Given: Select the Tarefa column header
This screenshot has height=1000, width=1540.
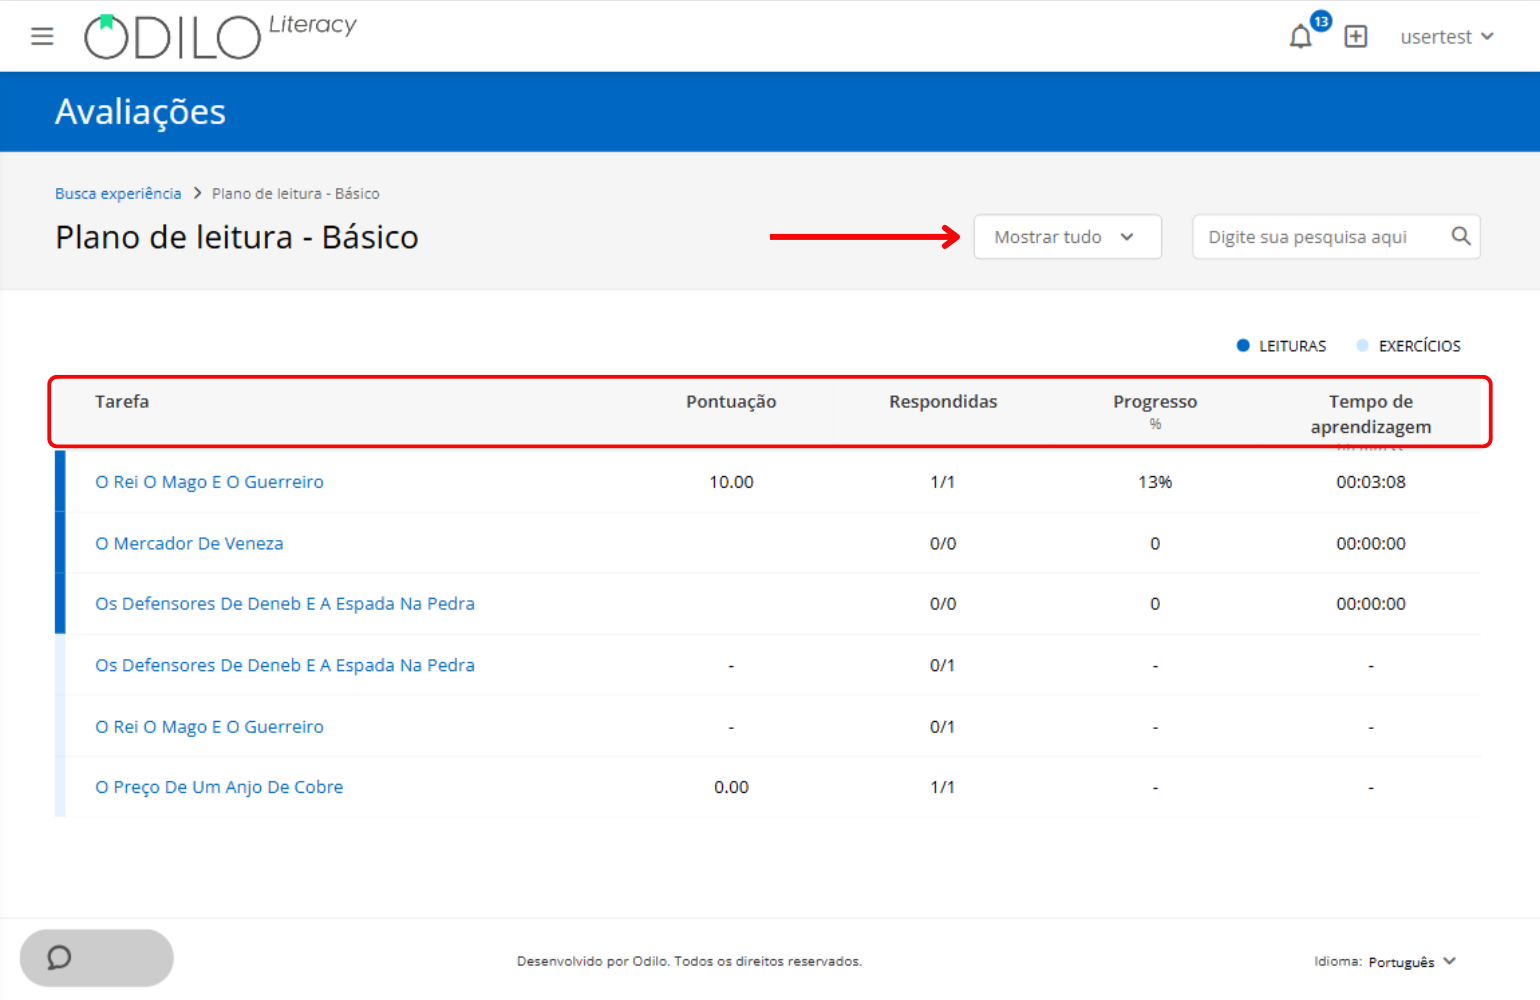Looking at the screenshot, I should tap(122, 402).
